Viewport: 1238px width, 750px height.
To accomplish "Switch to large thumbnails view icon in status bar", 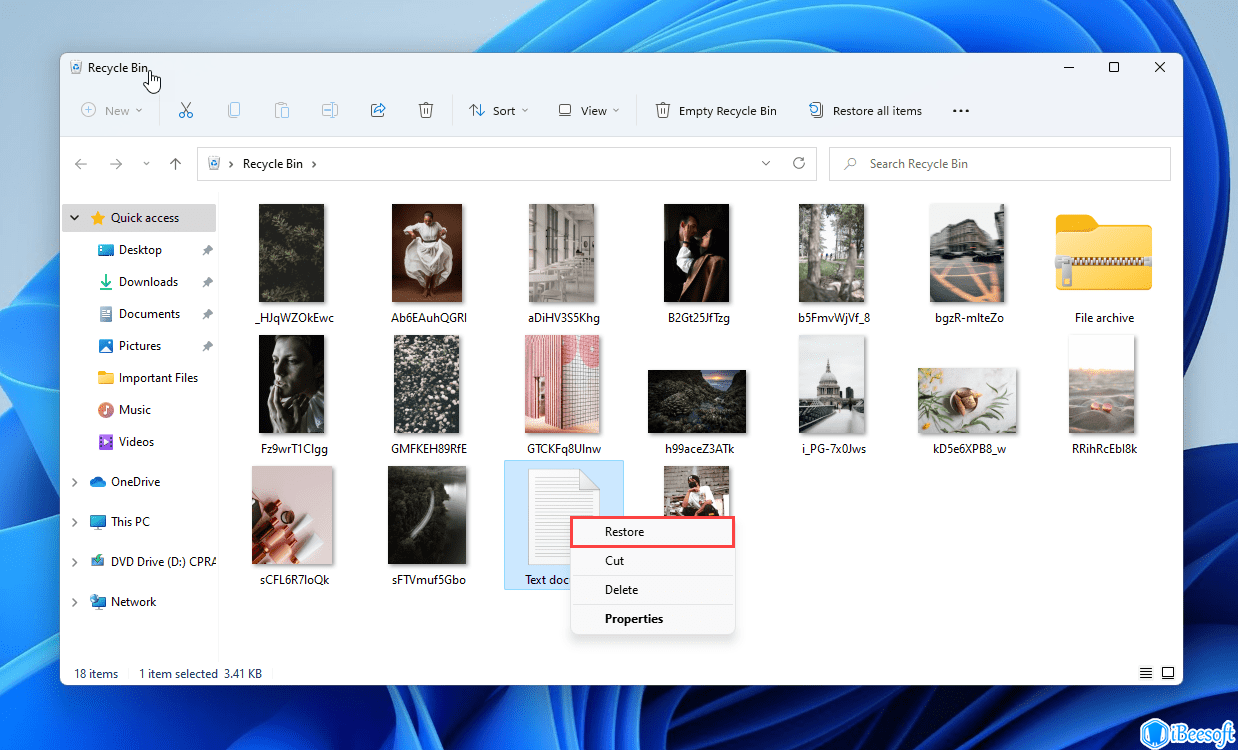I will click(x=1167, y=673).
